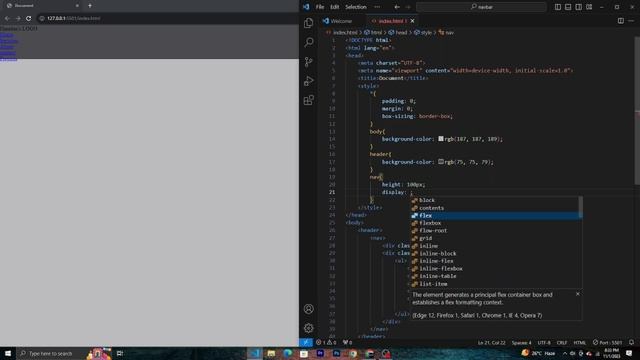Image resolution: width=640 pixels, height=360 pixels.
Task: Split the editor to the right
Action: pos(620,21)
